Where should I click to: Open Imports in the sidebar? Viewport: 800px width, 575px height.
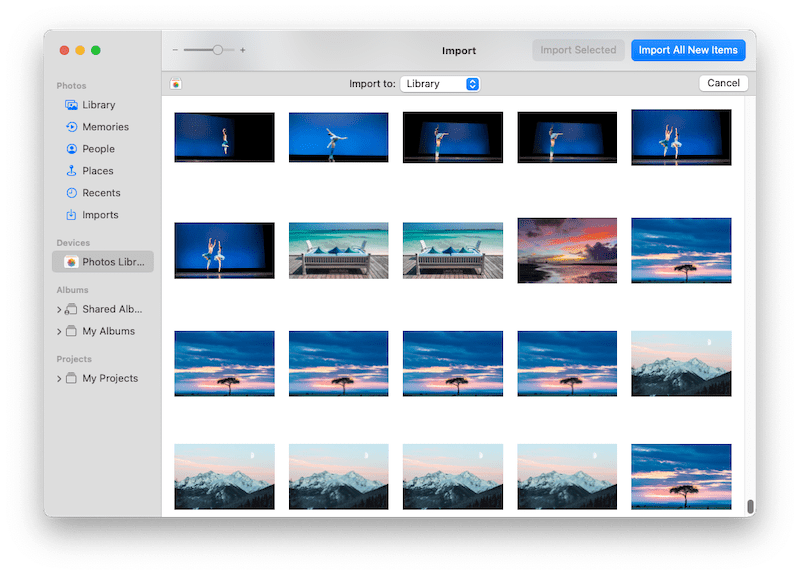pyautogui.click(x=71, y=215)
